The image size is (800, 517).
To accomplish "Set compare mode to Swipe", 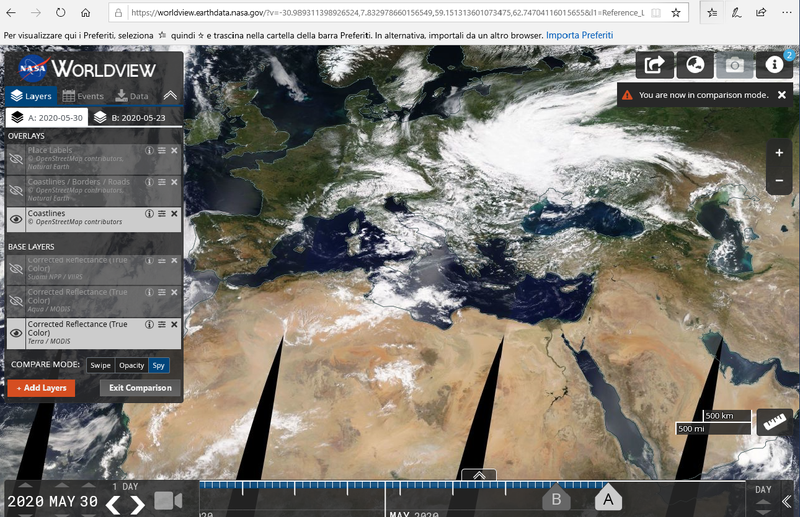I will (x=101, y=365).
